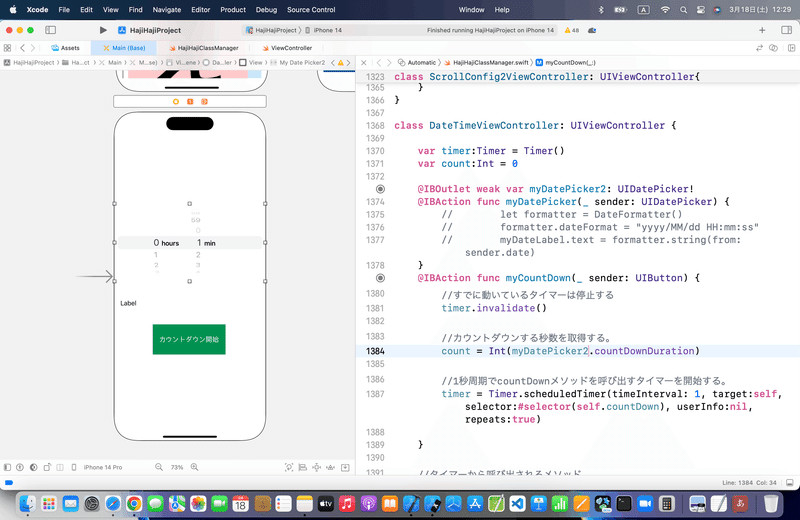
Task: Toggle the debug area at the bottom right
Action: pyautogui.click(x=790, y=482)
